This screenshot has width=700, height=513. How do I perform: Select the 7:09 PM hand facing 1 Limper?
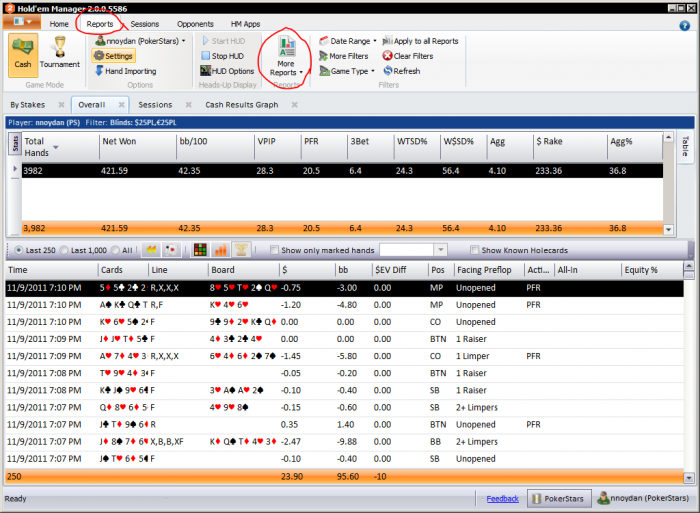coord(344,356)
